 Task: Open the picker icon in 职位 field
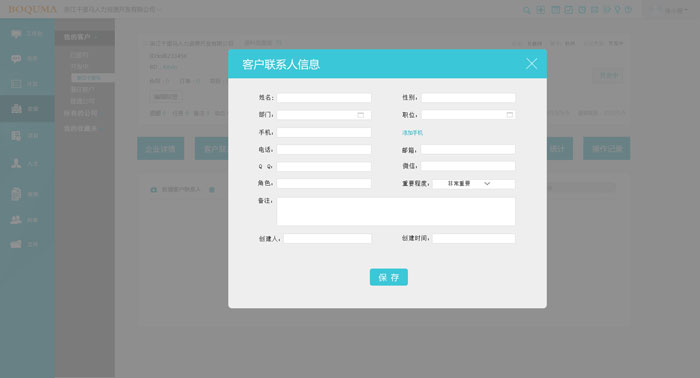[509, 115]
